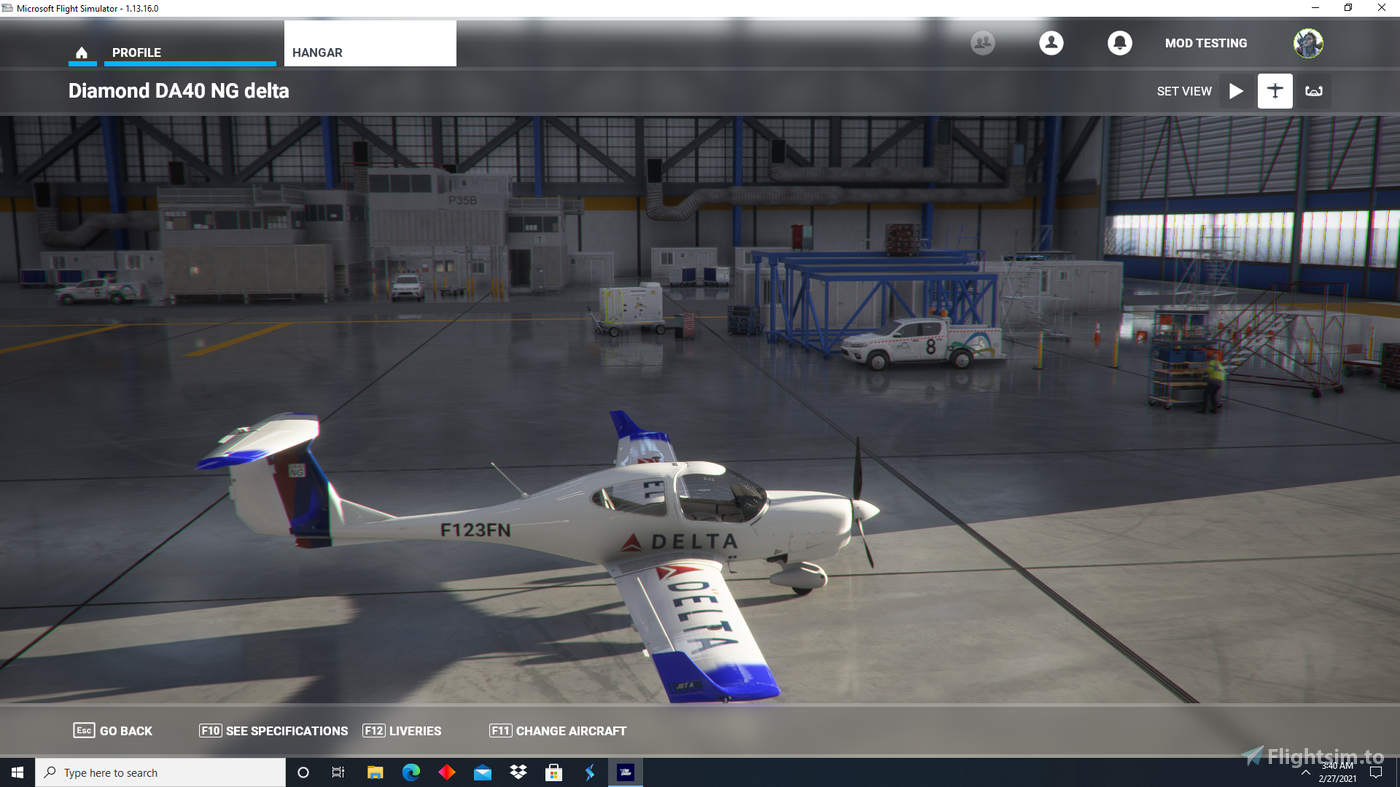The width and height of the screenshot is (1400, 787).
Task: Switch to the cockpit view icon
Action: coord(1313,91)
